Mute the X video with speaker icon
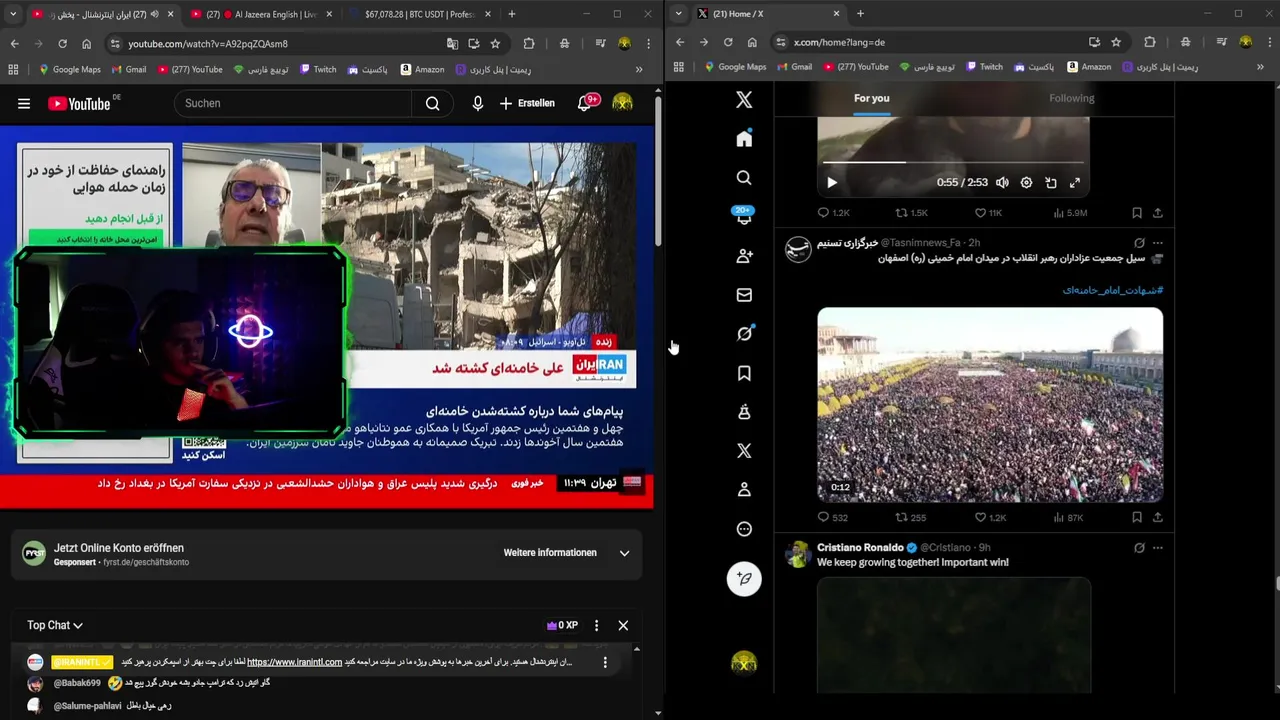 [1002, 183]
